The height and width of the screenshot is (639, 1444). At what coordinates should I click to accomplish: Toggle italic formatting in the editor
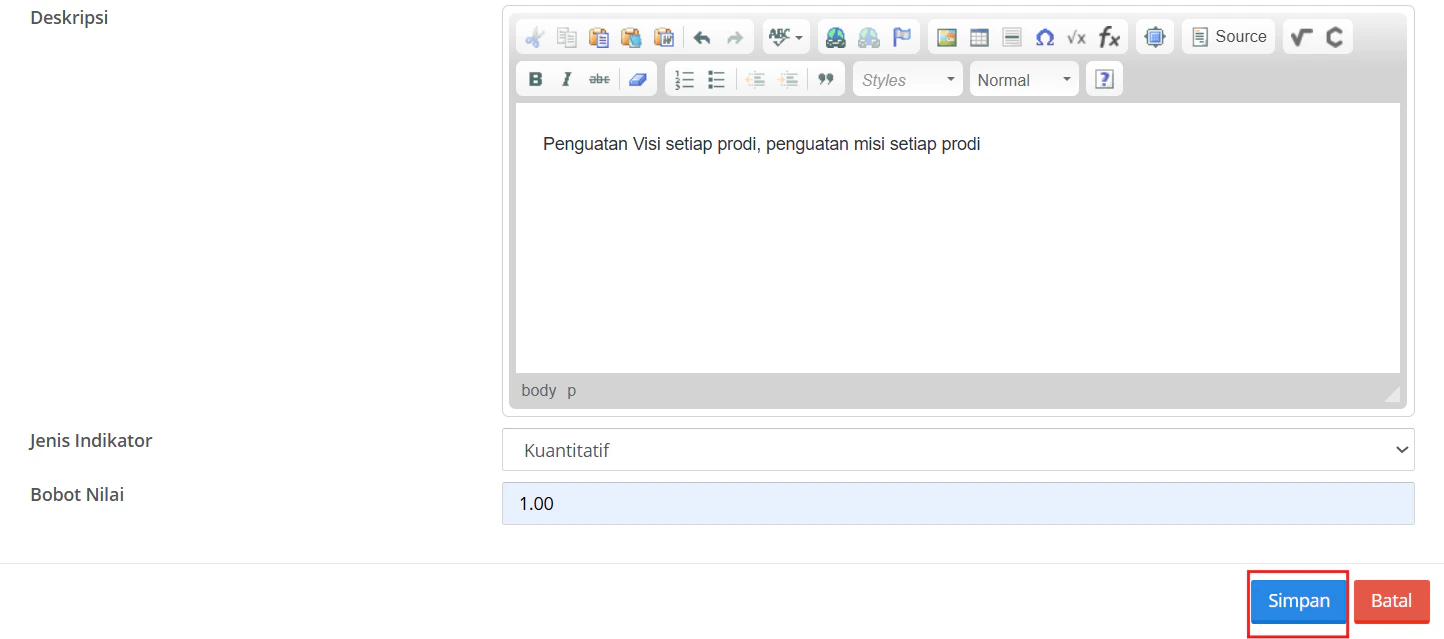coord(566,78)
